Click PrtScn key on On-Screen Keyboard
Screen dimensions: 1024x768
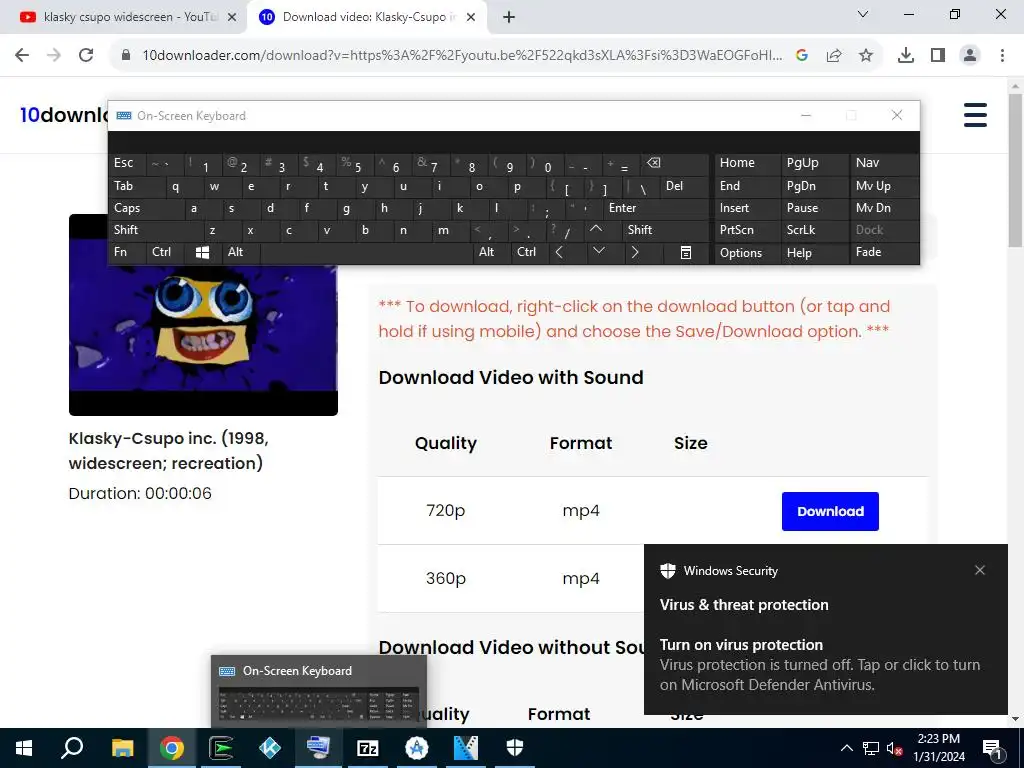[747, 230]
